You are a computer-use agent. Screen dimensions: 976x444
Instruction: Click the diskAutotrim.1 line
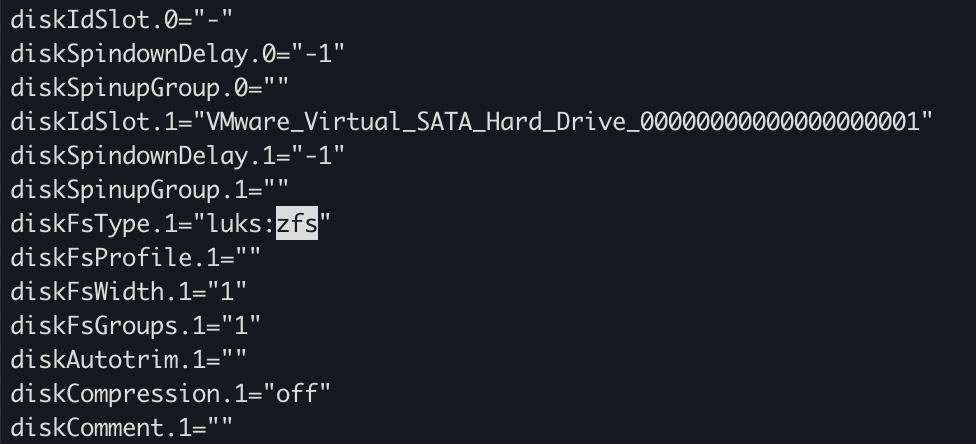tap(129, 359)
